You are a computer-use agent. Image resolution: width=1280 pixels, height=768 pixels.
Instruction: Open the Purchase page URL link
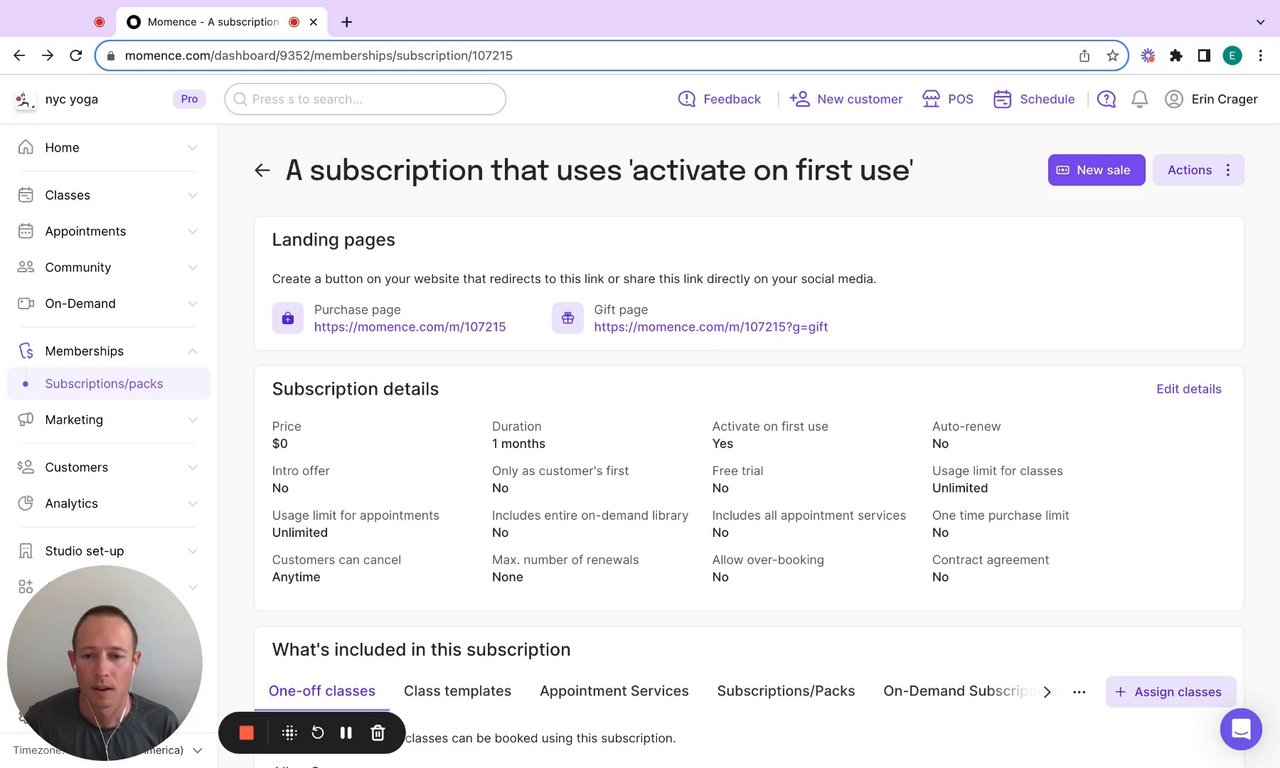(x=410, y=327)
